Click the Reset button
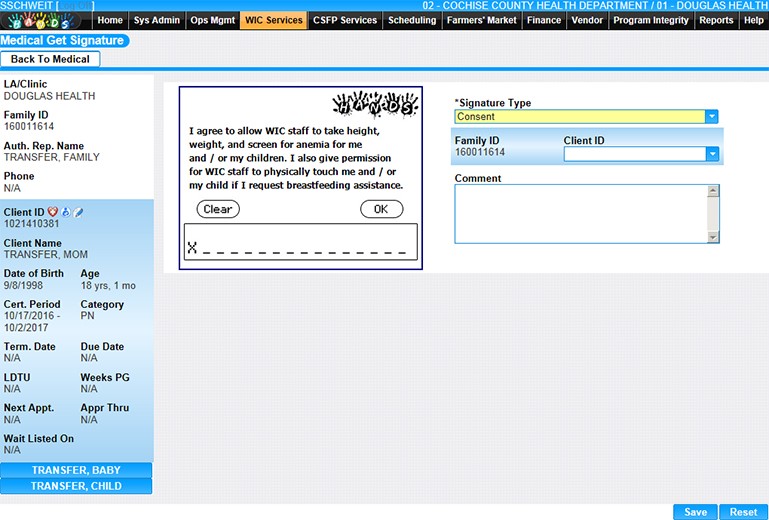 coord(743,512)
